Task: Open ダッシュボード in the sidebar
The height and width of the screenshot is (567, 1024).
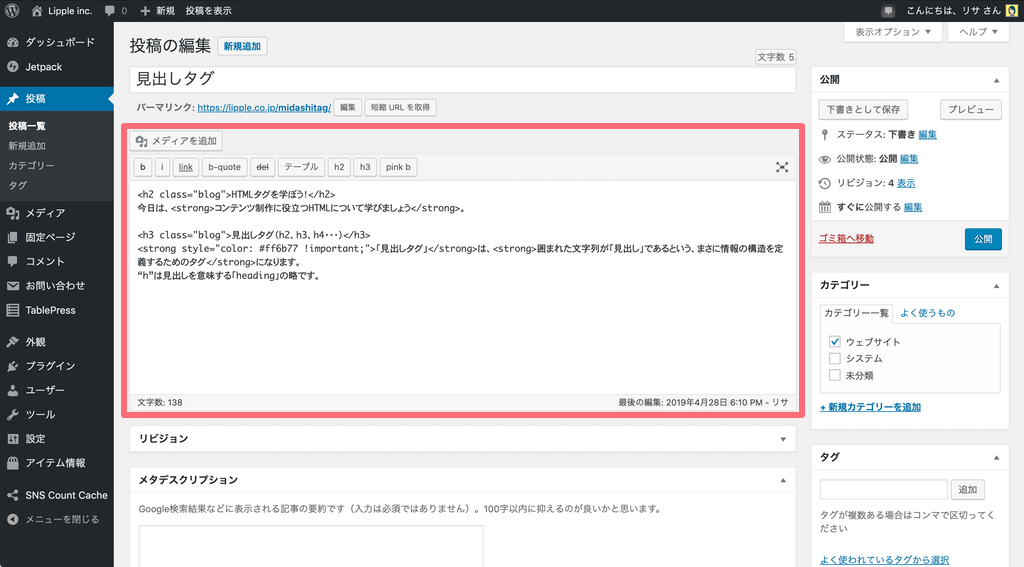Action: (57, 42)
